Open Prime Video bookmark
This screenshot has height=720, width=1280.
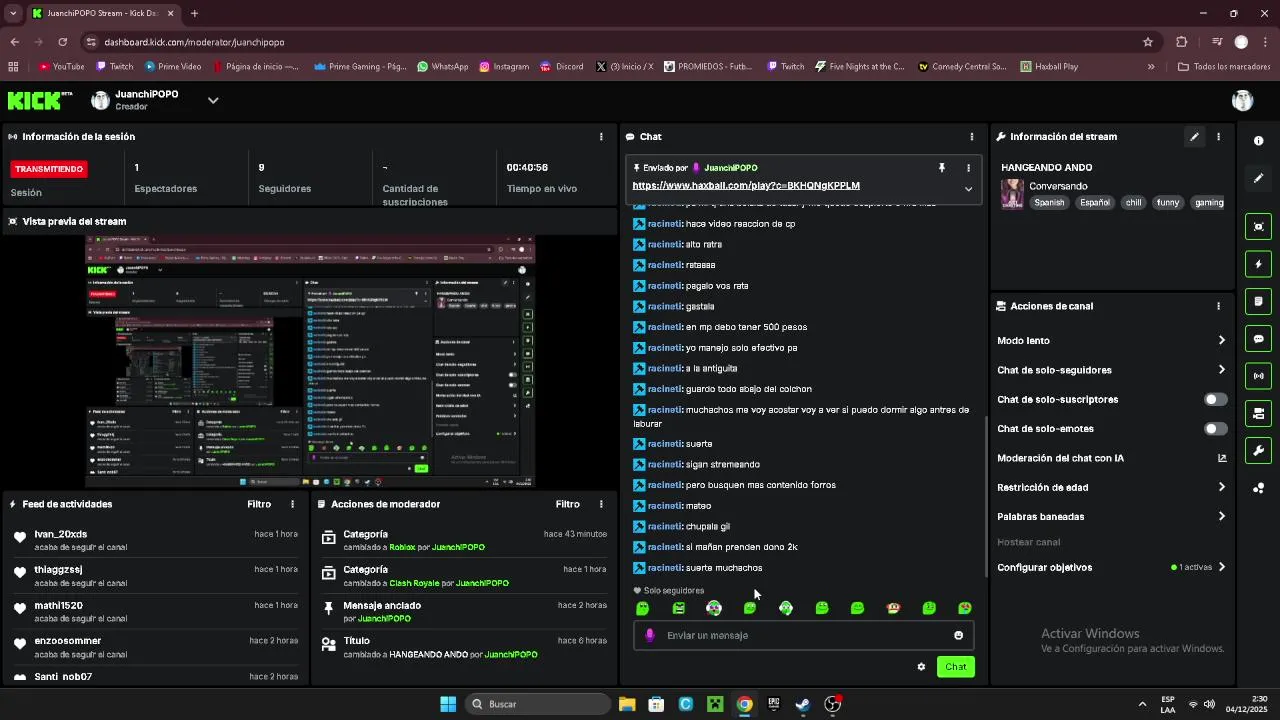(172, 67)
